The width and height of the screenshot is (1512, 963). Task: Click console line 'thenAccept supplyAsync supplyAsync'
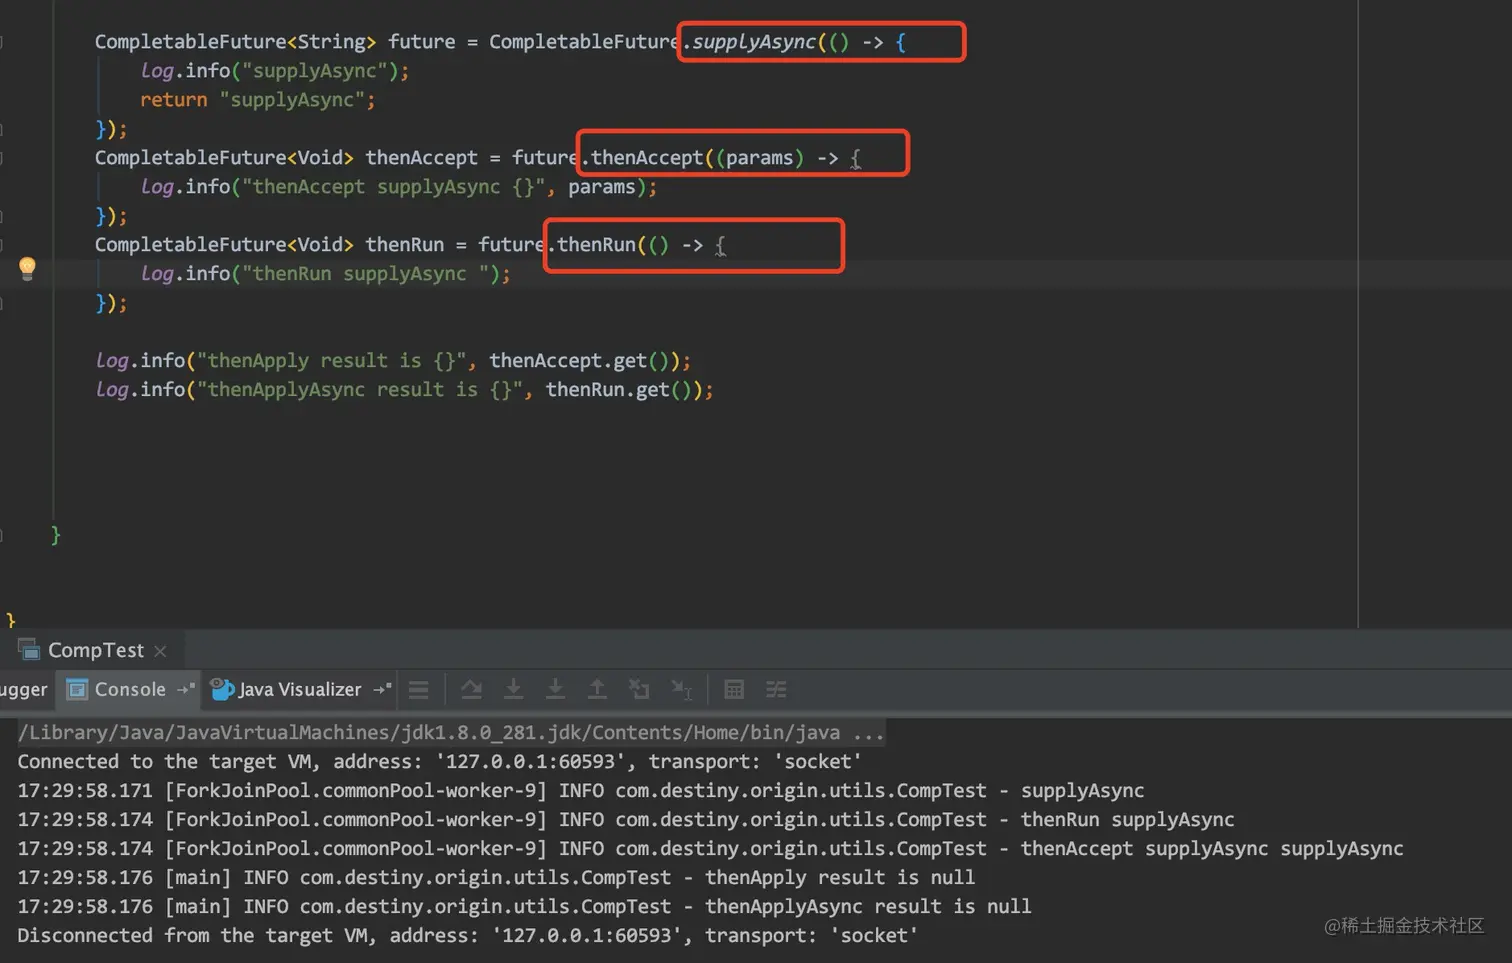click(x=710, y=848)
